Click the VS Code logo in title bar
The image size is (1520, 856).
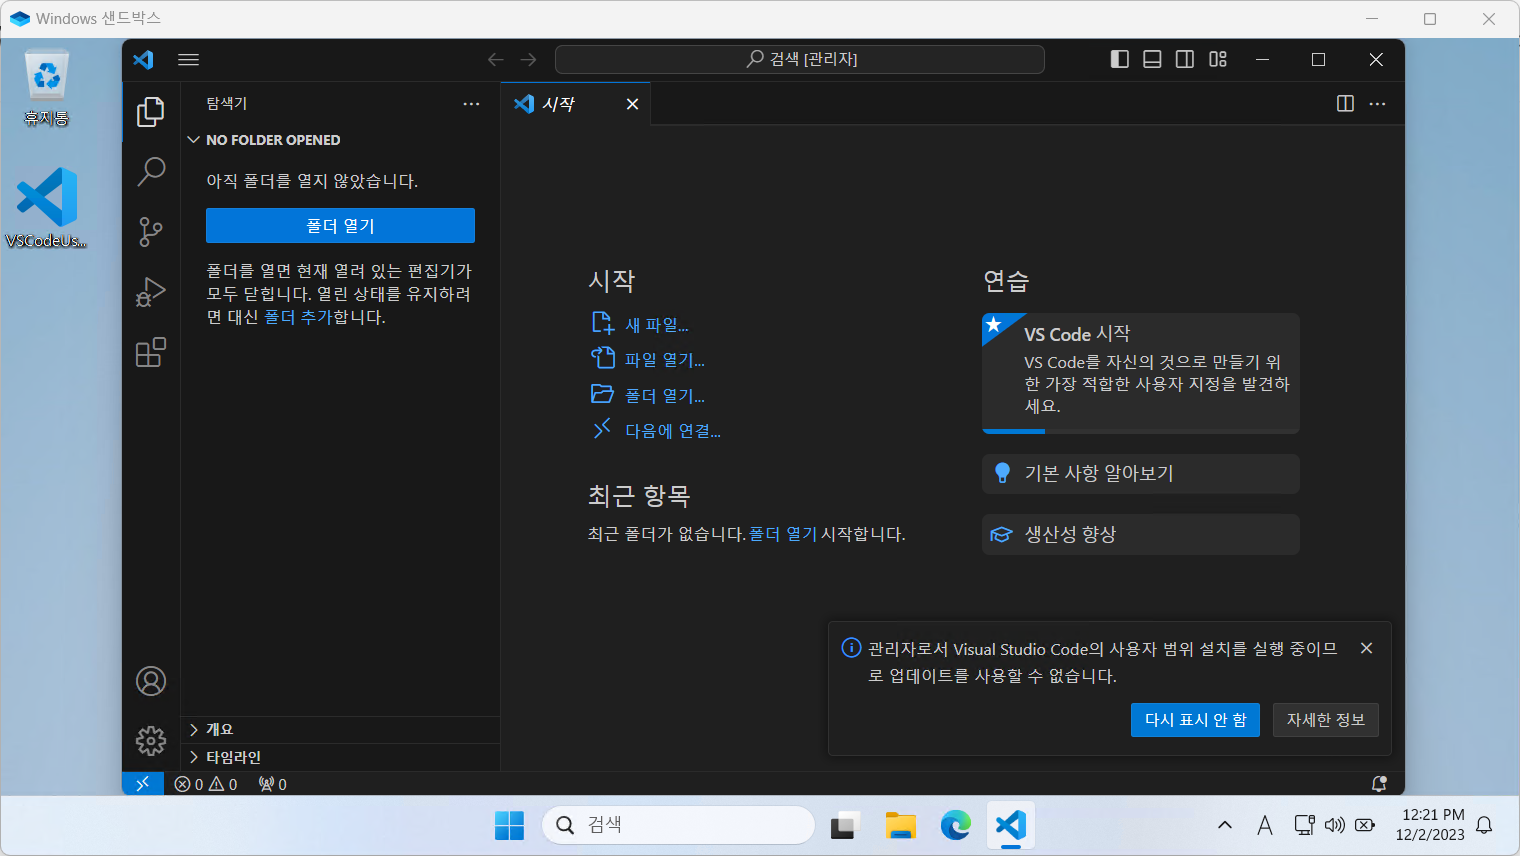(x=144, y=59)
